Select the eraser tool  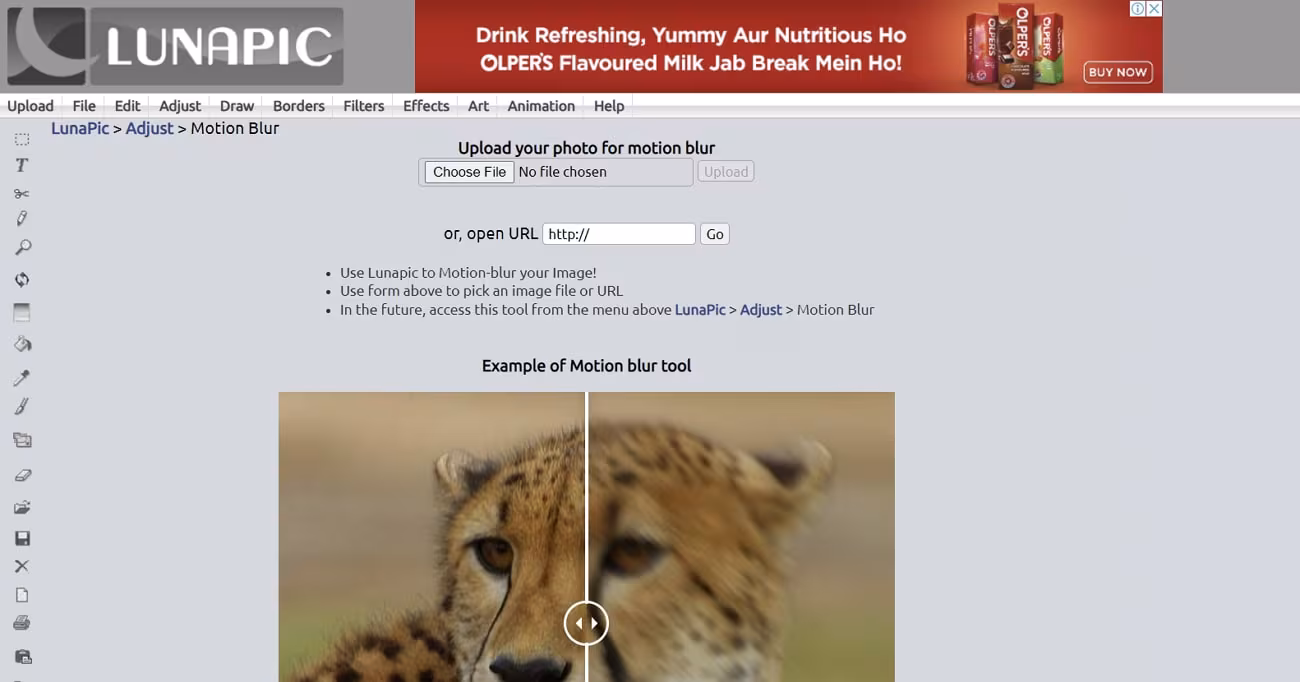pos(22,475)
